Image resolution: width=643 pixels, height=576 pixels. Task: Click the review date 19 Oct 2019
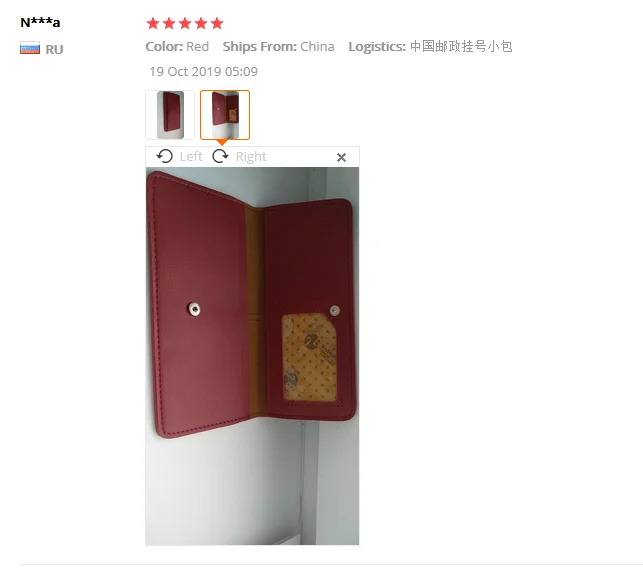click(203, 72)
